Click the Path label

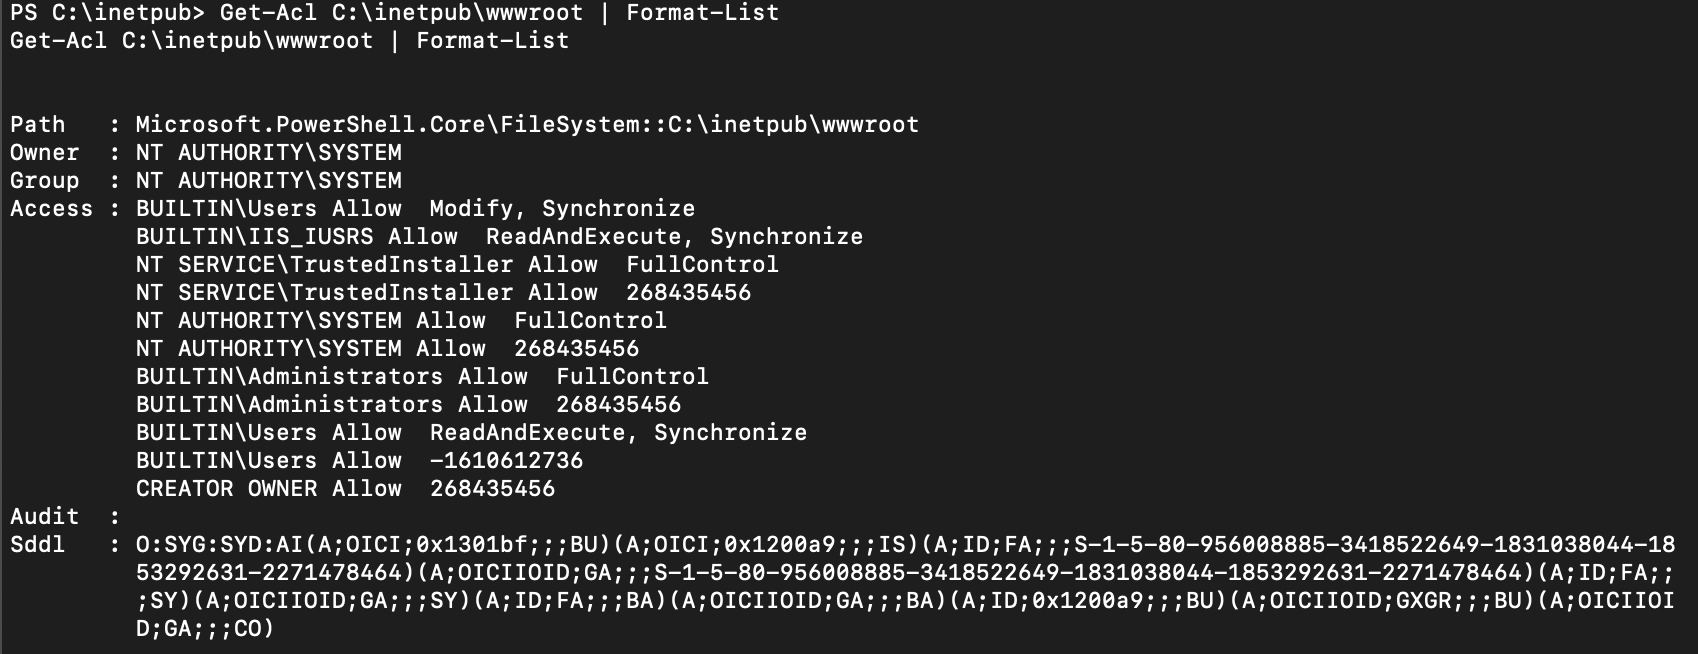(x=37, y=125)
